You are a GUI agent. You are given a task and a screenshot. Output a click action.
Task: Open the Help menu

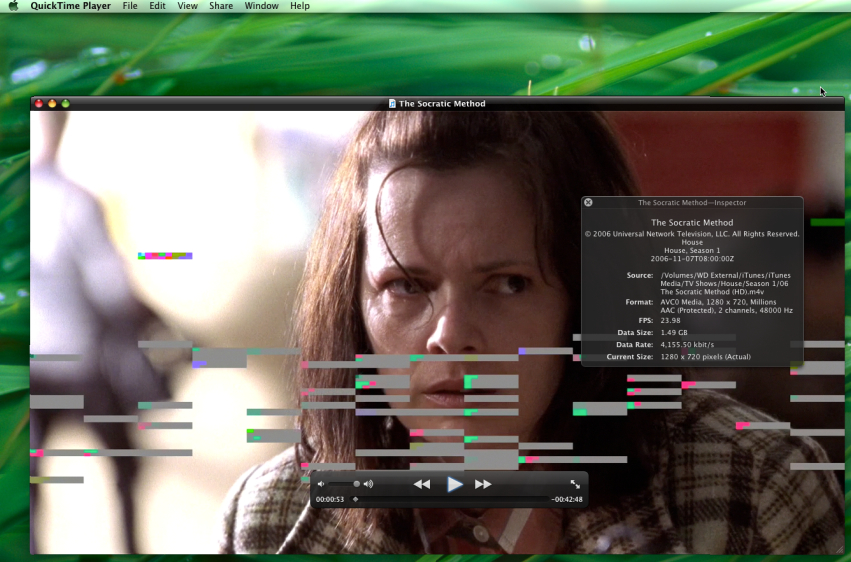click(300, 6)
